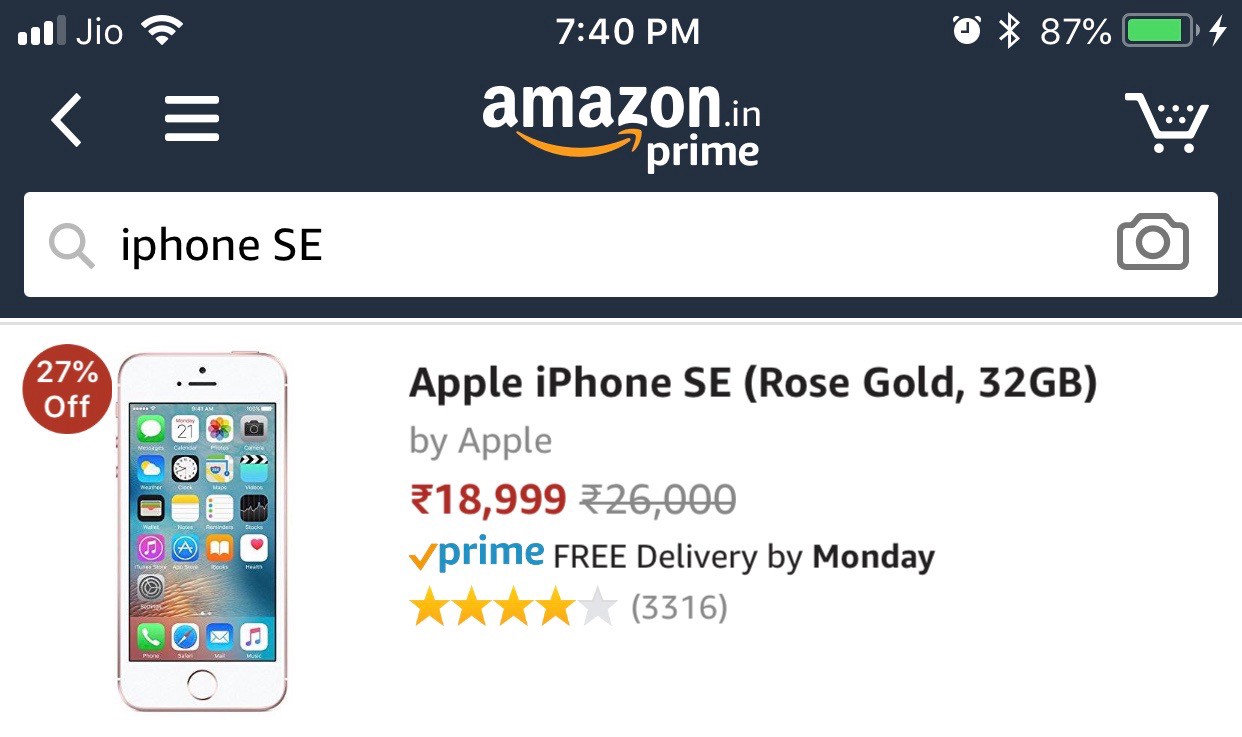Open the hamburger menu

coord(191,119)
